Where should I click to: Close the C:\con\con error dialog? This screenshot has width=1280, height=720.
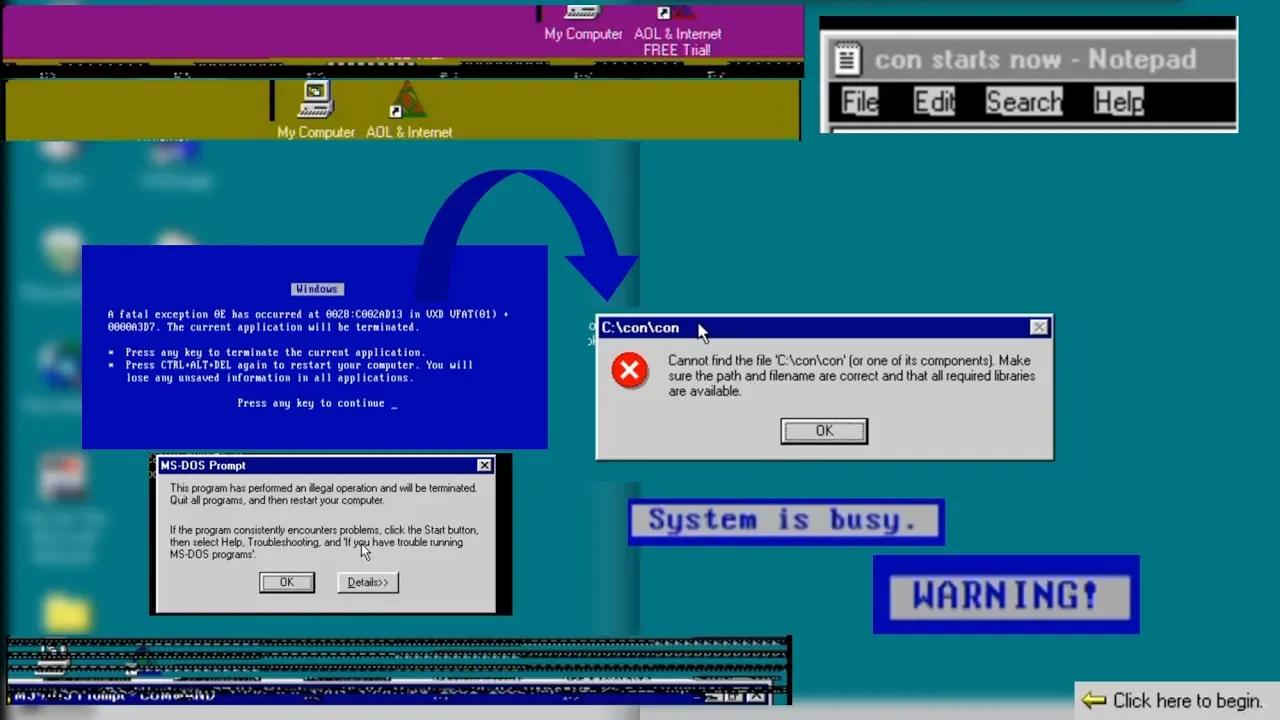pyautogui.click(x=1039, y=327)
